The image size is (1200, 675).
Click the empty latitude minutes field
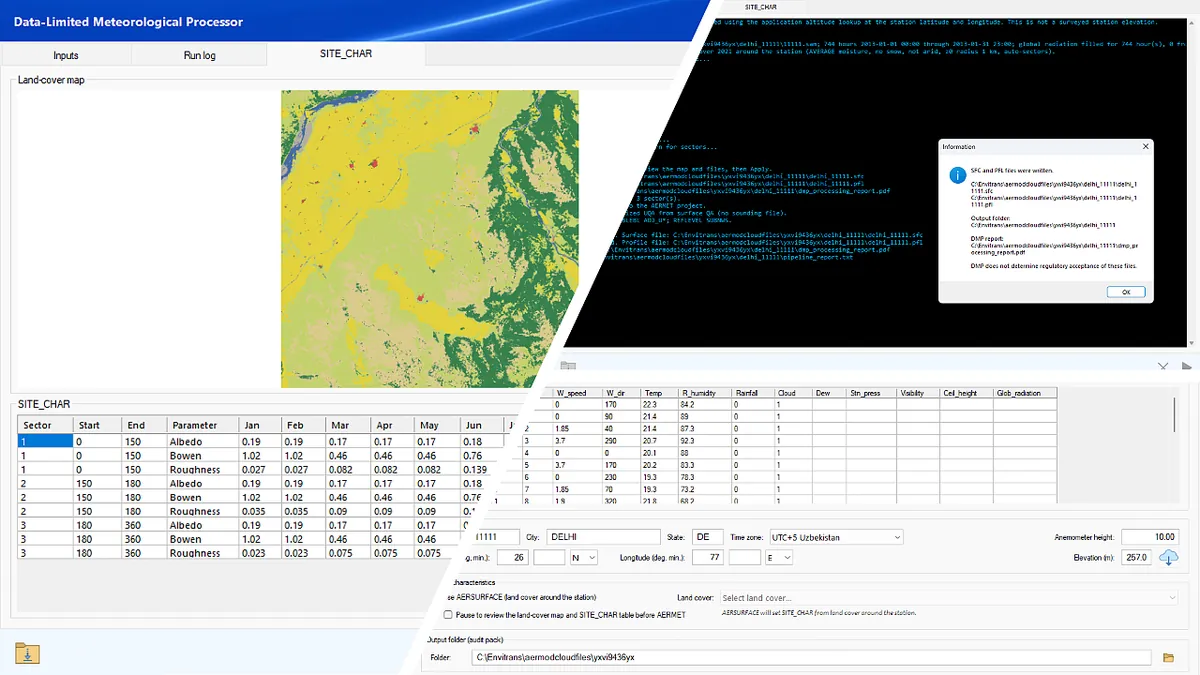(x=550, y=557)
